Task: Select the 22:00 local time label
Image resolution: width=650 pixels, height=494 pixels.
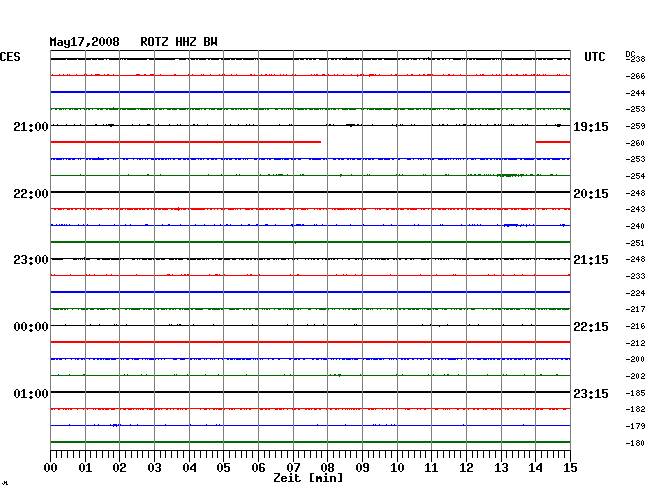Action: (x=31, y=194)
